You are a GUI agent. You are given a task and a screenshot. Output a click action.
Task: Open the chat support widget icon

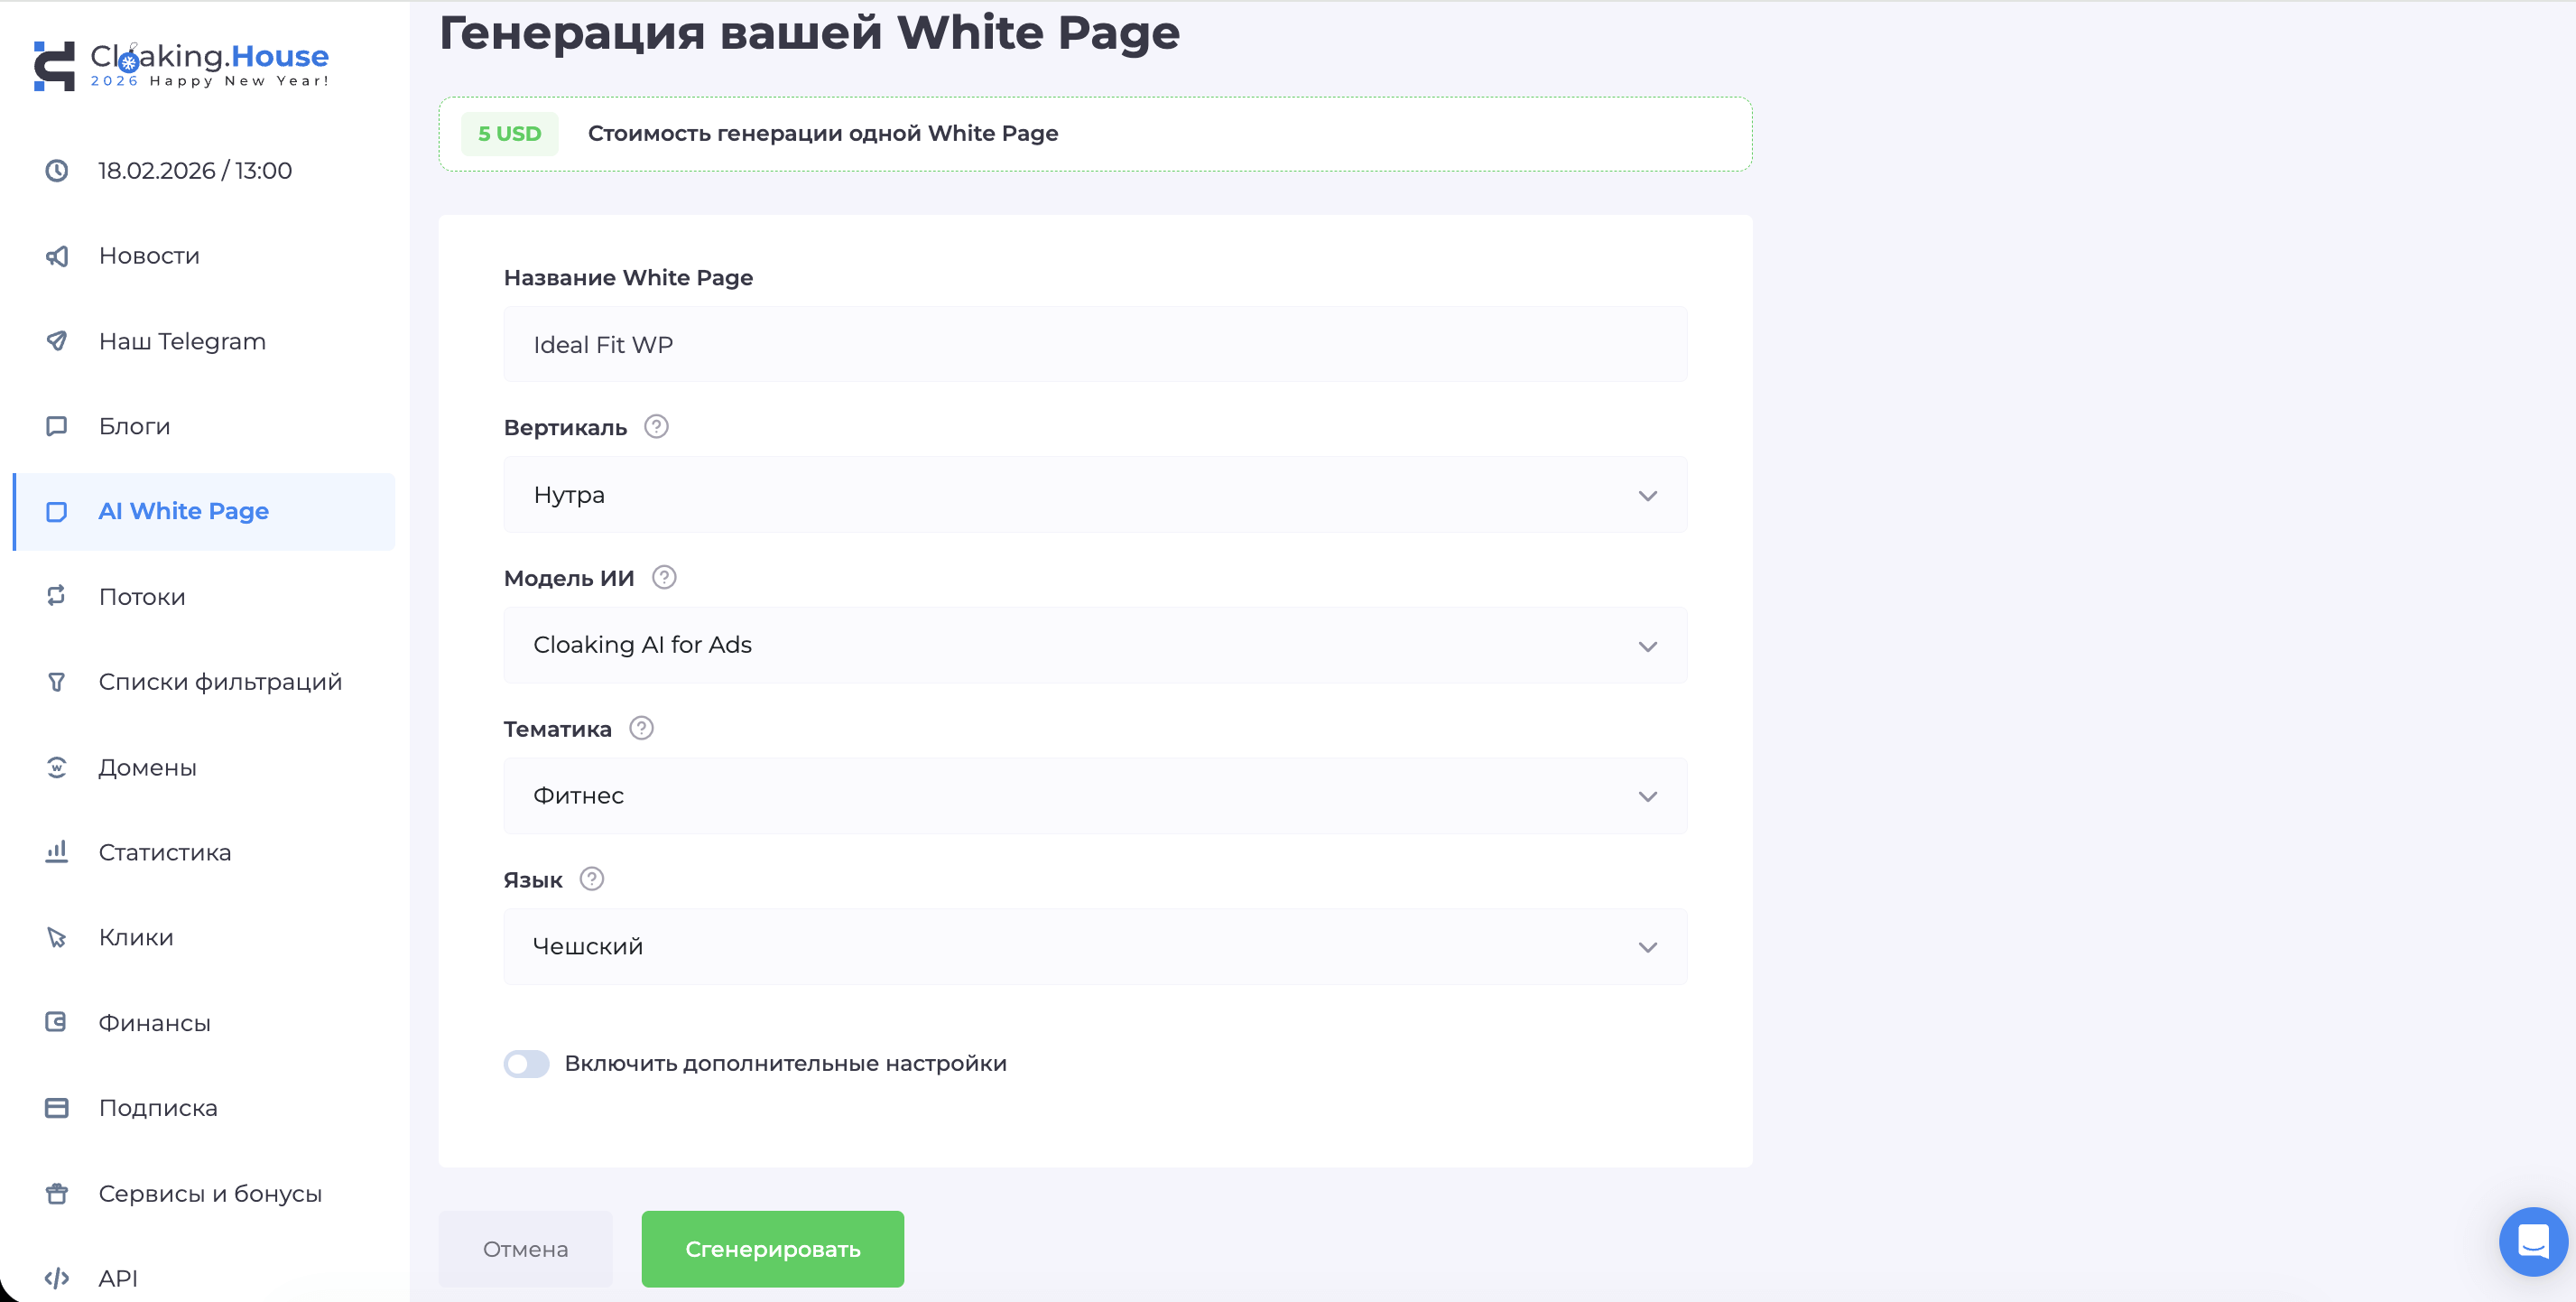click(x=2532, y=1241)
